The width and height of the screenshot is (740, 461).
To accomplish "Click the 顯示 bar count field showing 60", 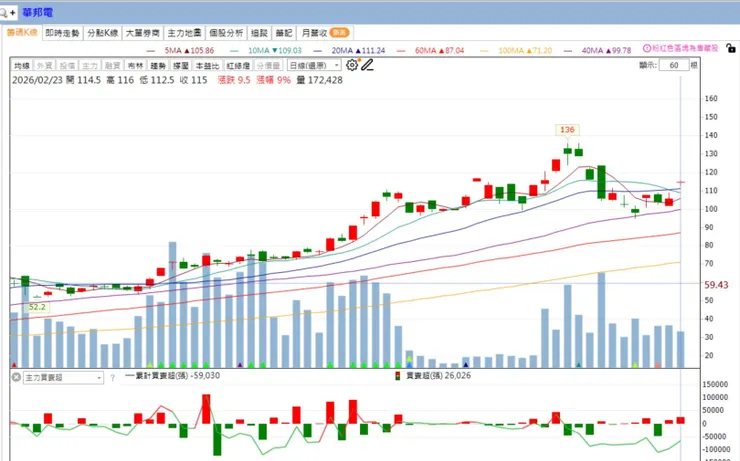I will tap(674, 65).
